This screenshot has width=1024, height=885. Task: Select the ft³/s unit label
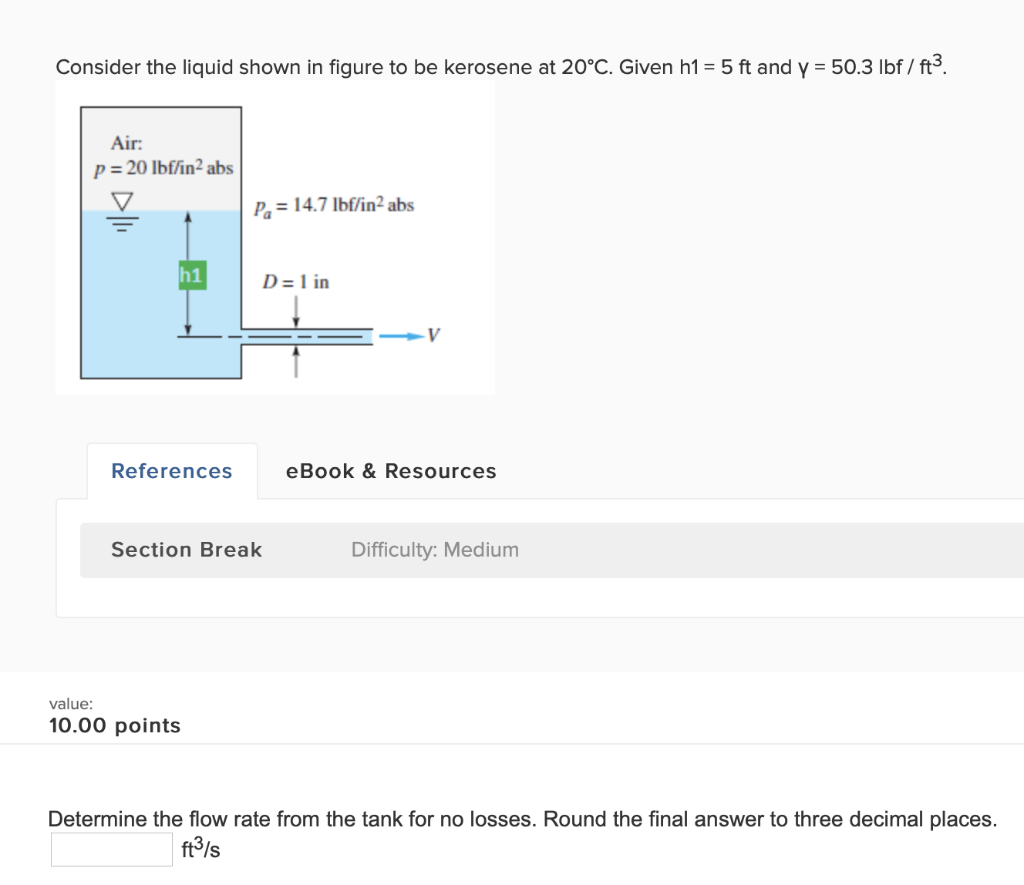coord(198,848)
